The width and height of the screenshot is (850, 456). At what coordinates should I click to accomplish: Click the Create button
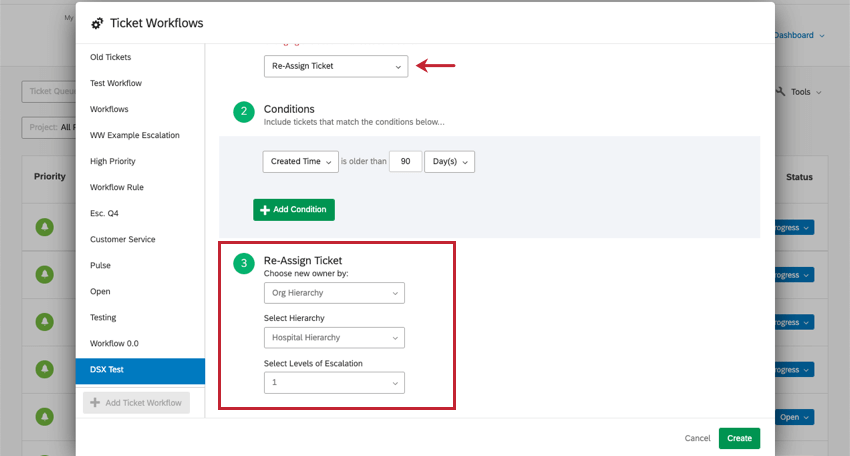click(739, 438)
